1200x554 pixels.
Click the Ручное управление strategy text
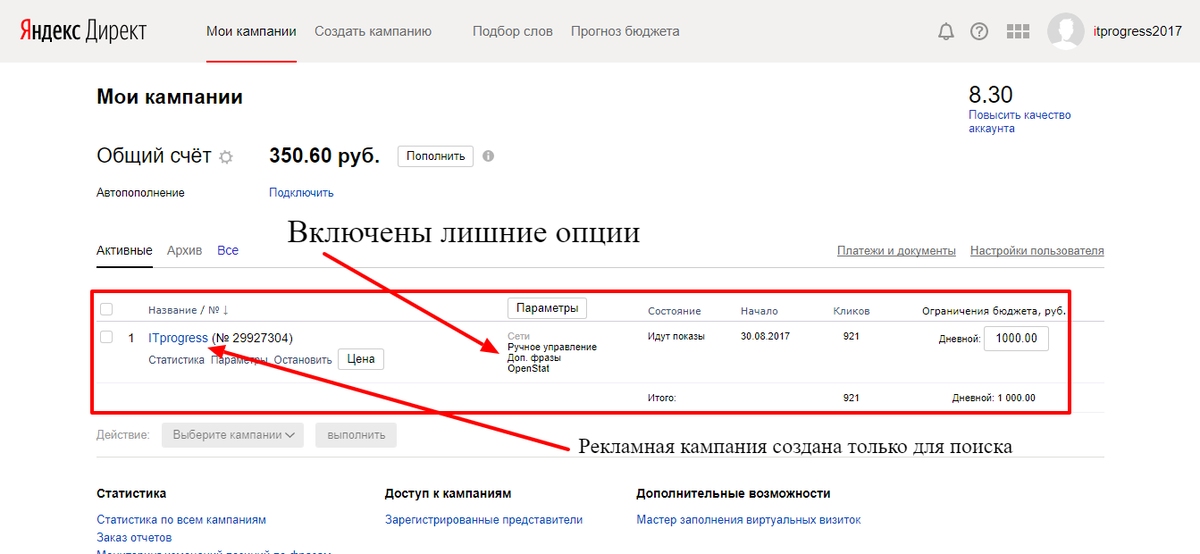[552, 347]
